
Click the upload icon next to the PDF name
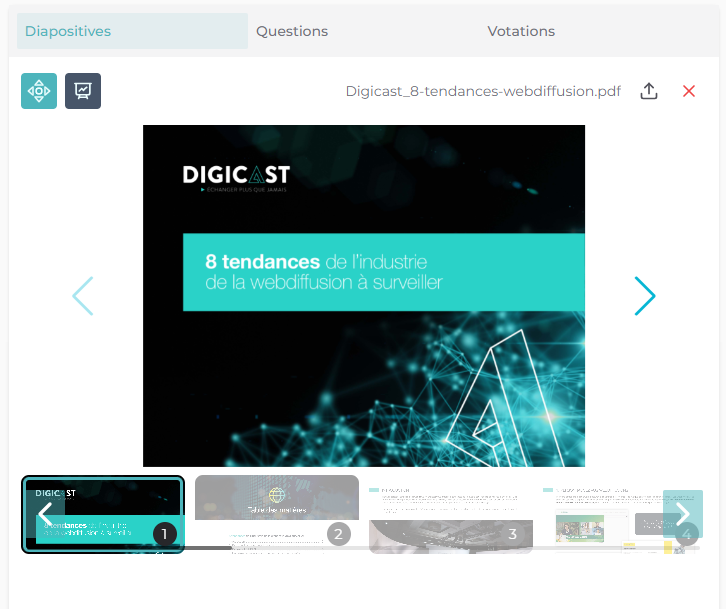tap(649, 91)
